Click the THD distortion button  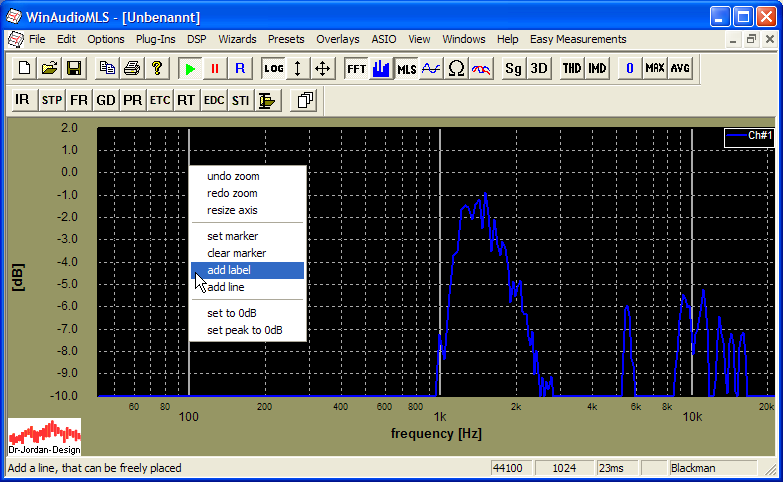(x=571, y=68)
